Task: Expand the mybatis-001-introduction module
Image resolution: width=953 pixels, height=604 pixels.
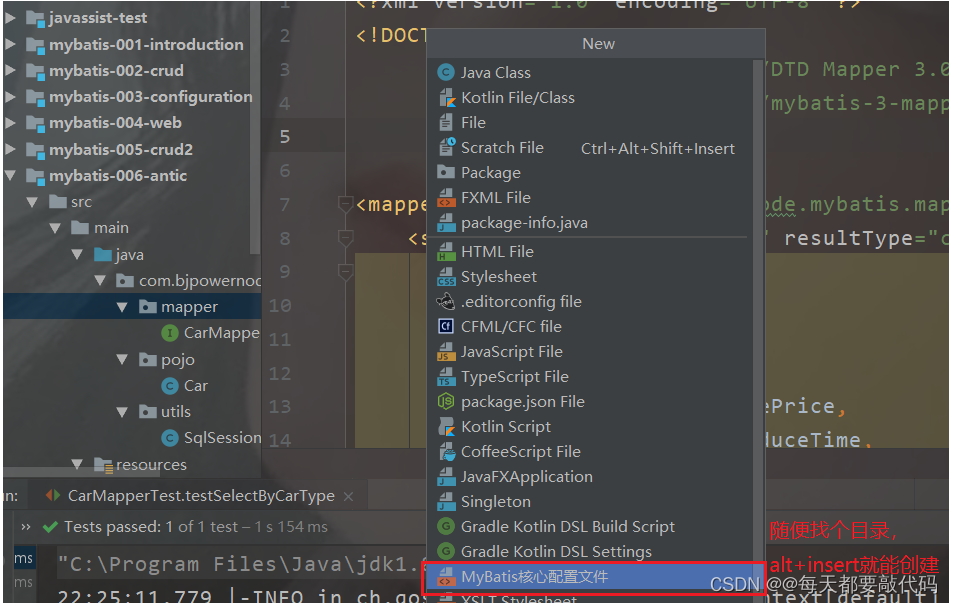Action: pyautogui.click(x=10, y=44)
